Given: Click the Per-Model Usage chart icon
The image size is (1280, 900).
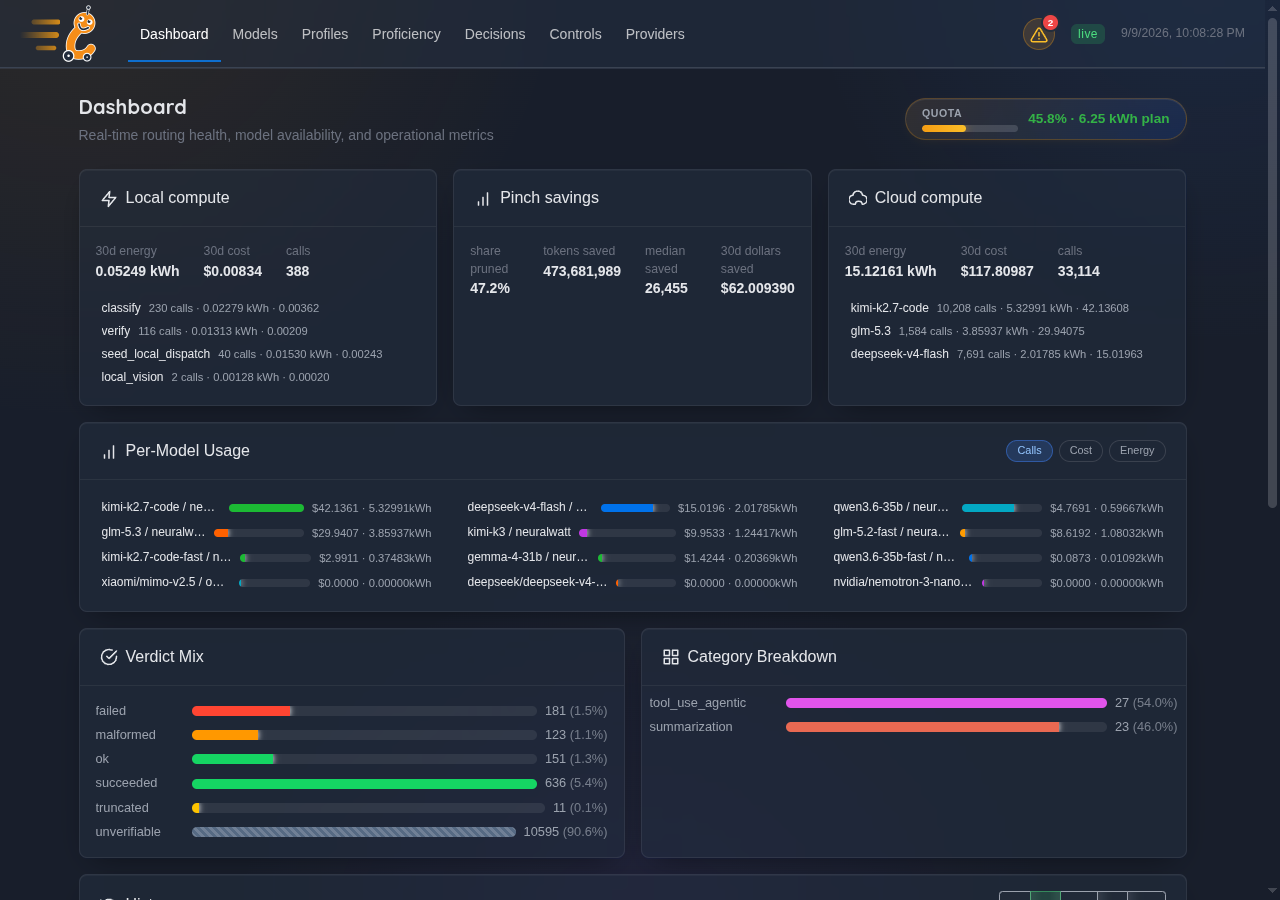Looking at the screenshot, I should (109, 452).
